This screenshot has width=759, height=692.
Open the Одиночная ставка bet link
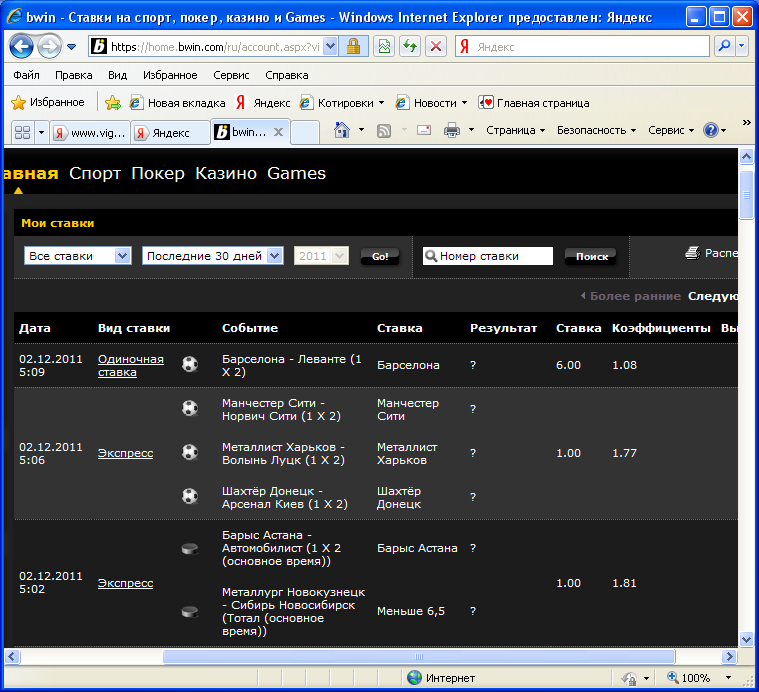[131, 365]
